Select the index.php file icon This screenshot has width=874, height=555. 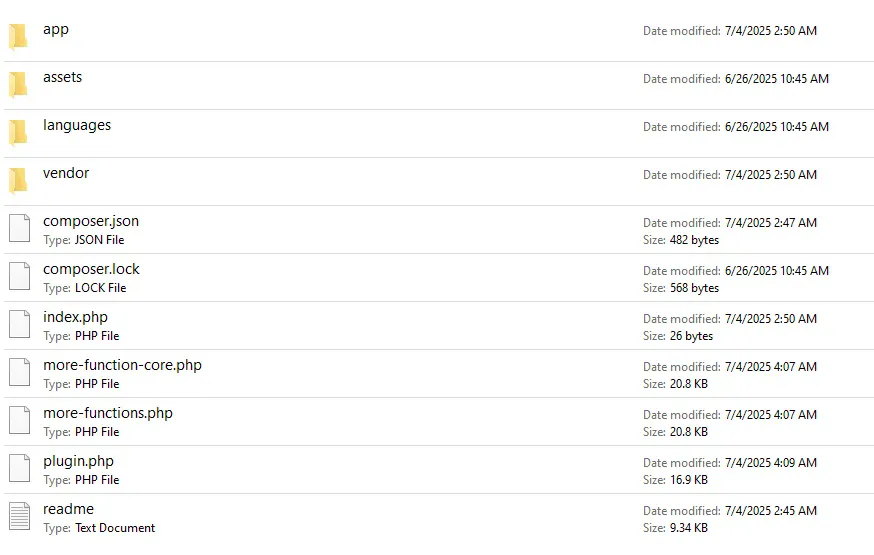[20, 325]
